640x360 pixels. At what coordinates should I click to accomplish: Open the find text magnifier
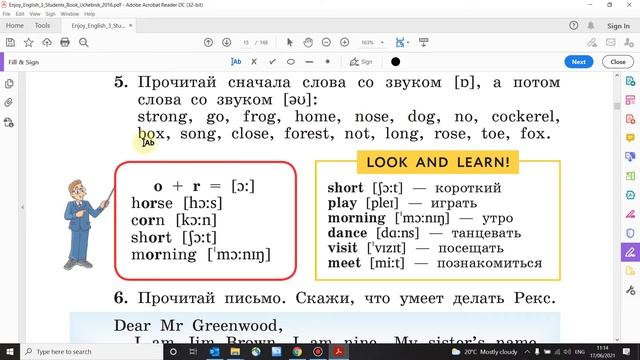pyautogui.click(x=84, y=42)
